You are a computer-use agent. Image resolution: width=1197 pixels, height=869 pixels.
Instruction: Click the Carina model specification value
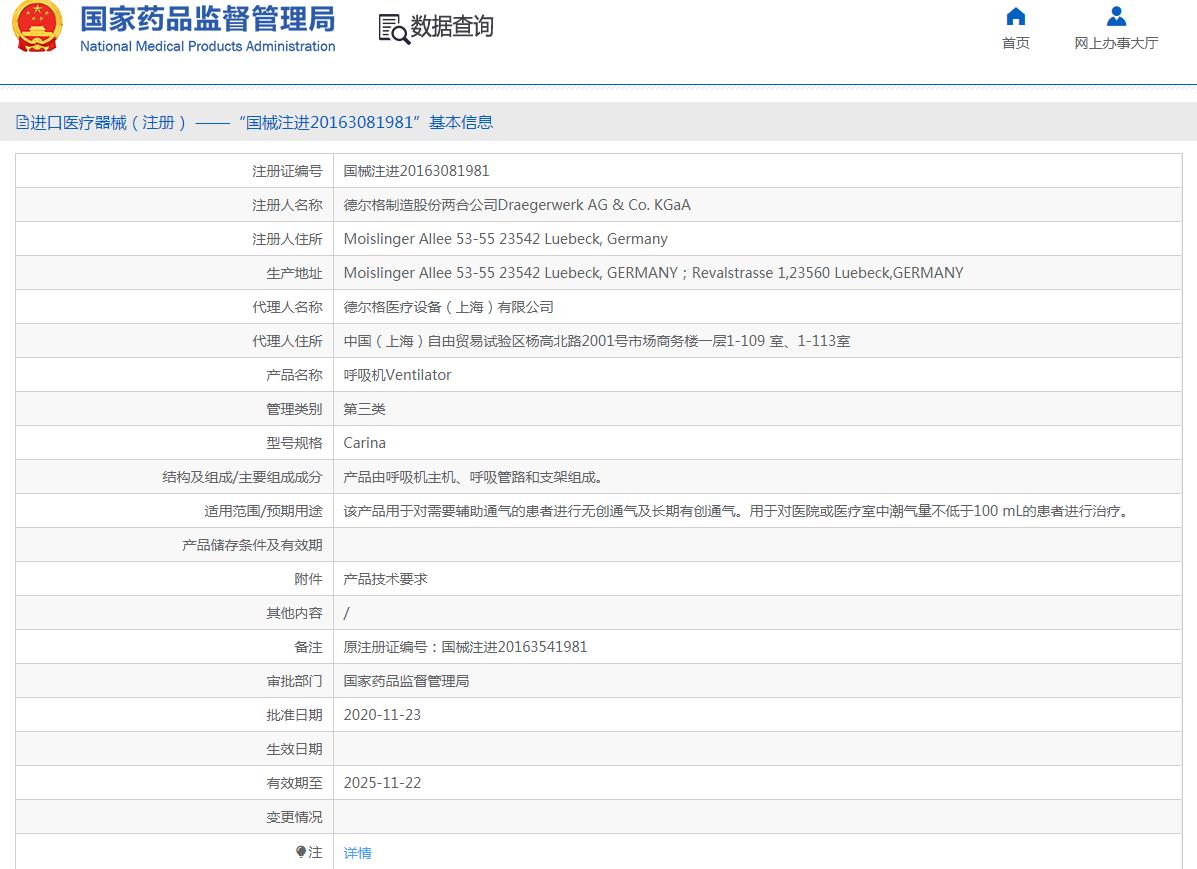click(364, 443)
